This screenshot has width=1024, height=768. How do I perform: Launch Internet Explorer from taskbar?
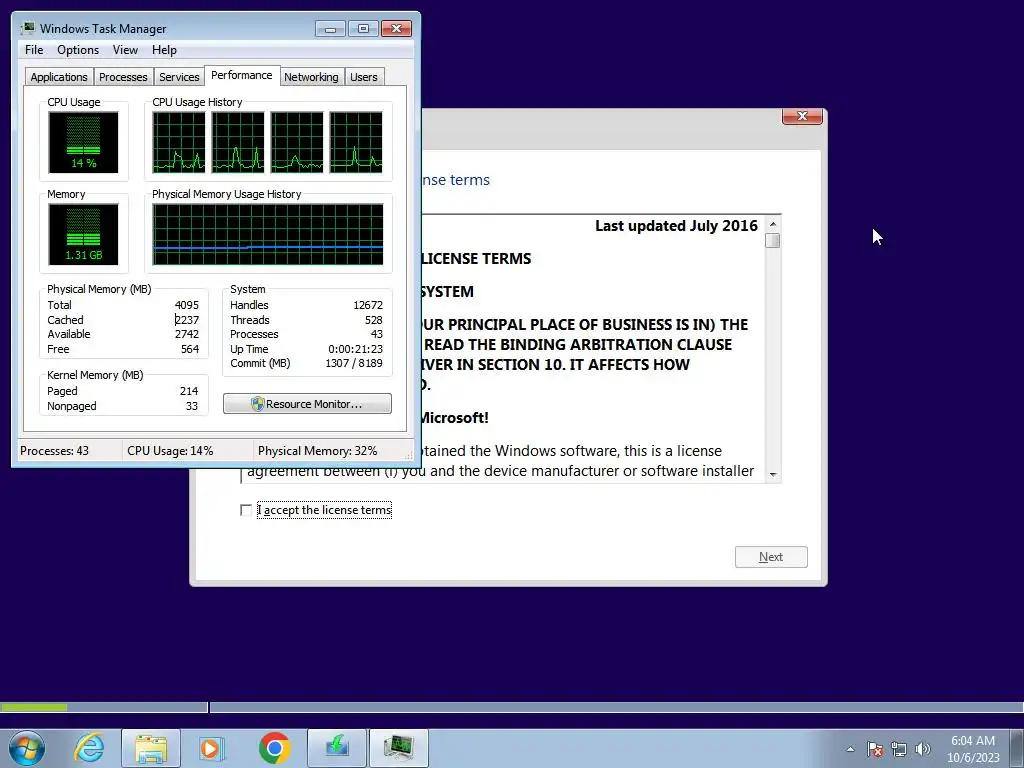89,748
